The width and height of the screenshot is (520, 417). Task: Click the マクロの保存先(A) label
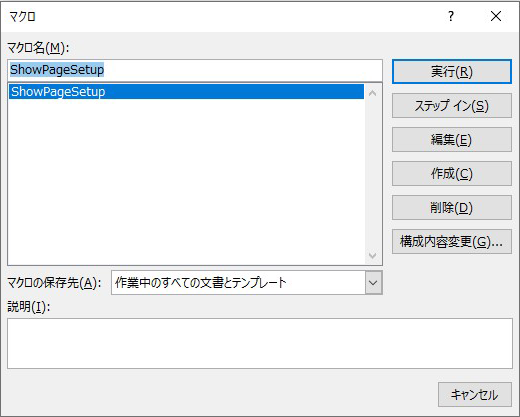[x=54, y=283]
